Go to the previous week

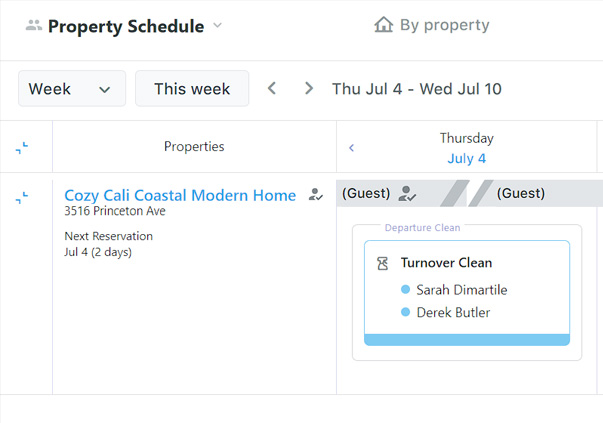point(272,89)
